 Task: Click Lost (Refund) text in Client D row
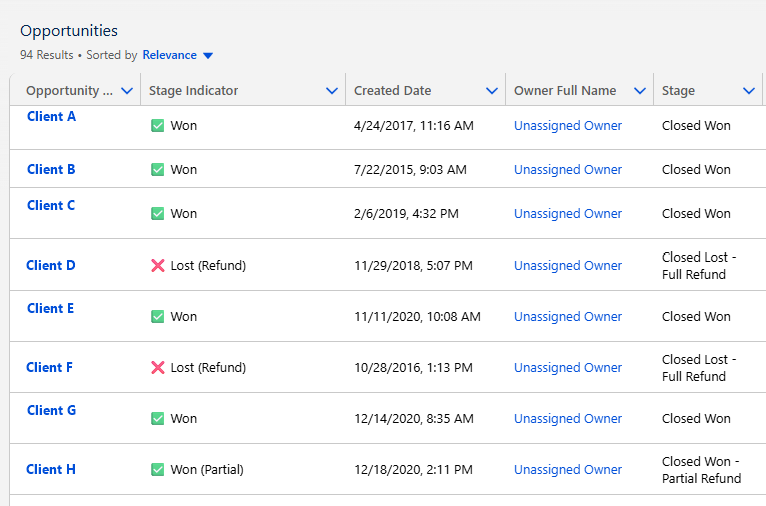(x=208, y=266)
